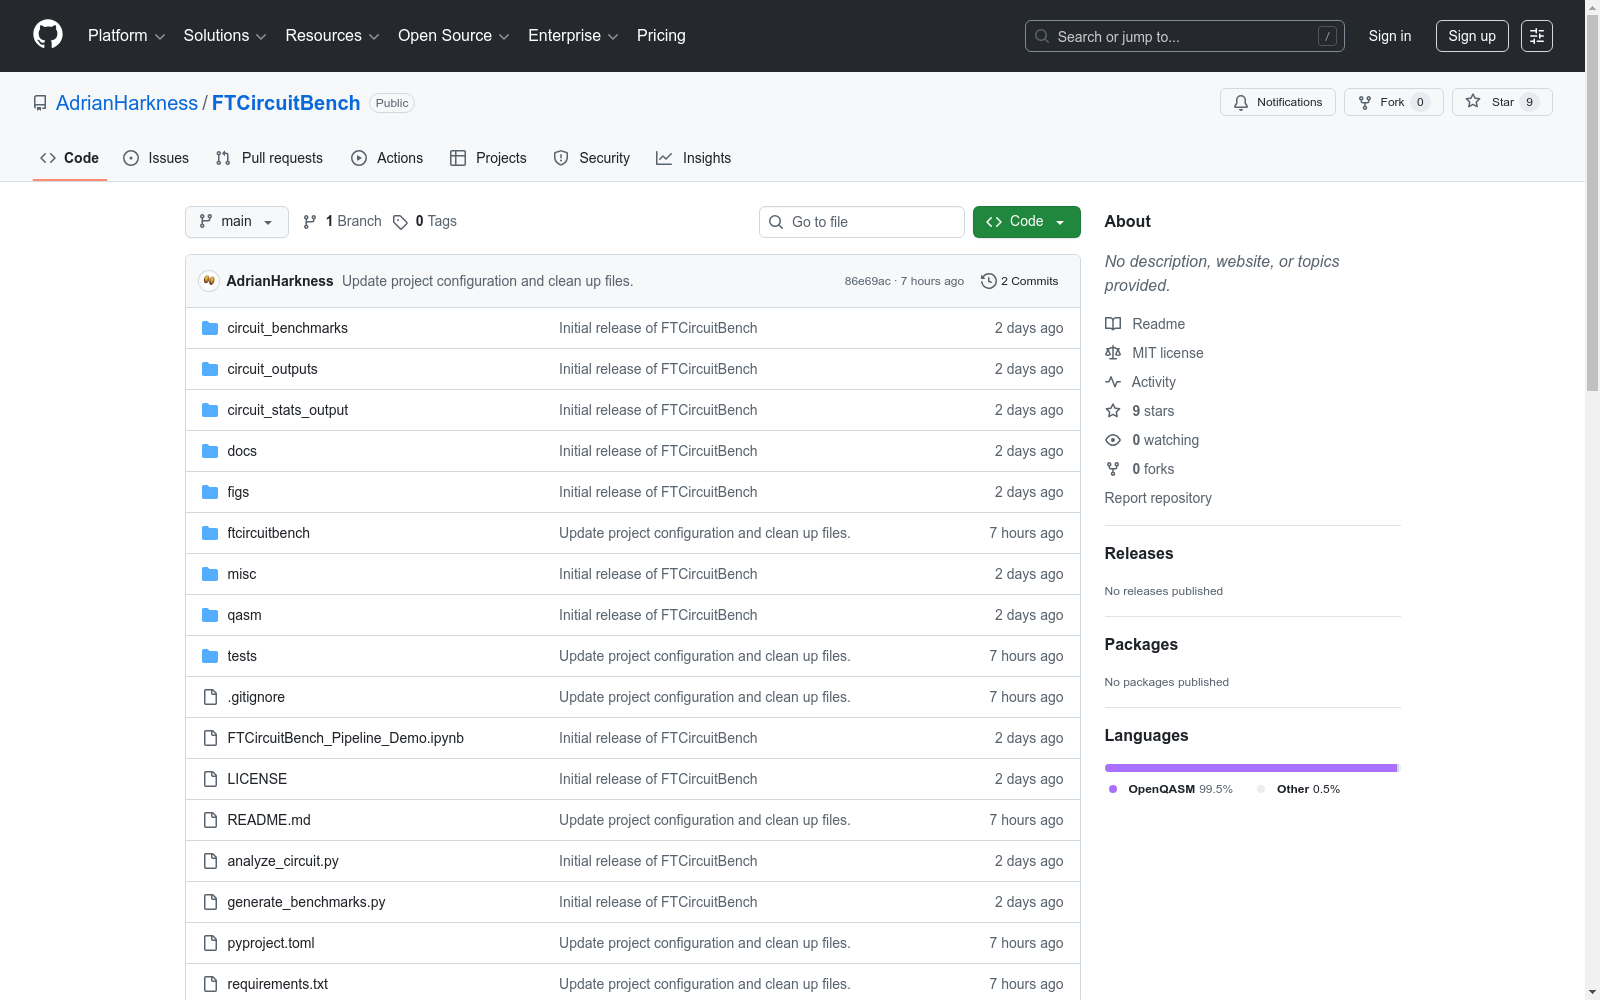Expand the Resources menu
1600x1000 pixels.
pos(333,36)
